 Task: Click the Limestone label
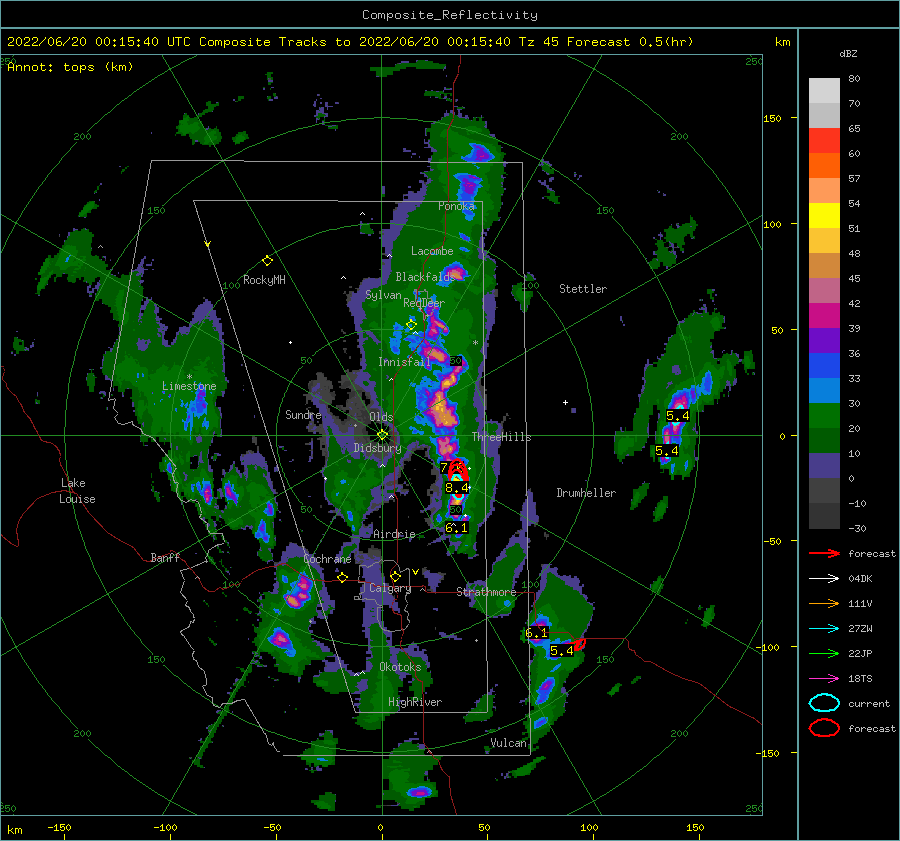pos(189,386)
